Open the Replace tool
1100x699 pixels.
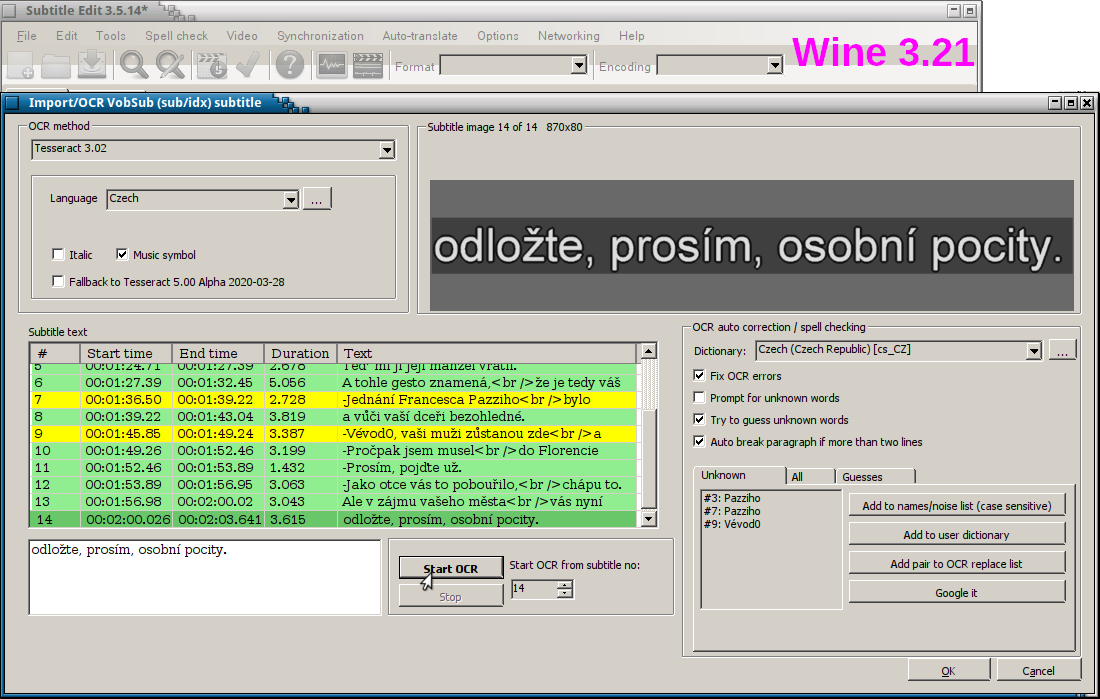click(x=170, y=64)
